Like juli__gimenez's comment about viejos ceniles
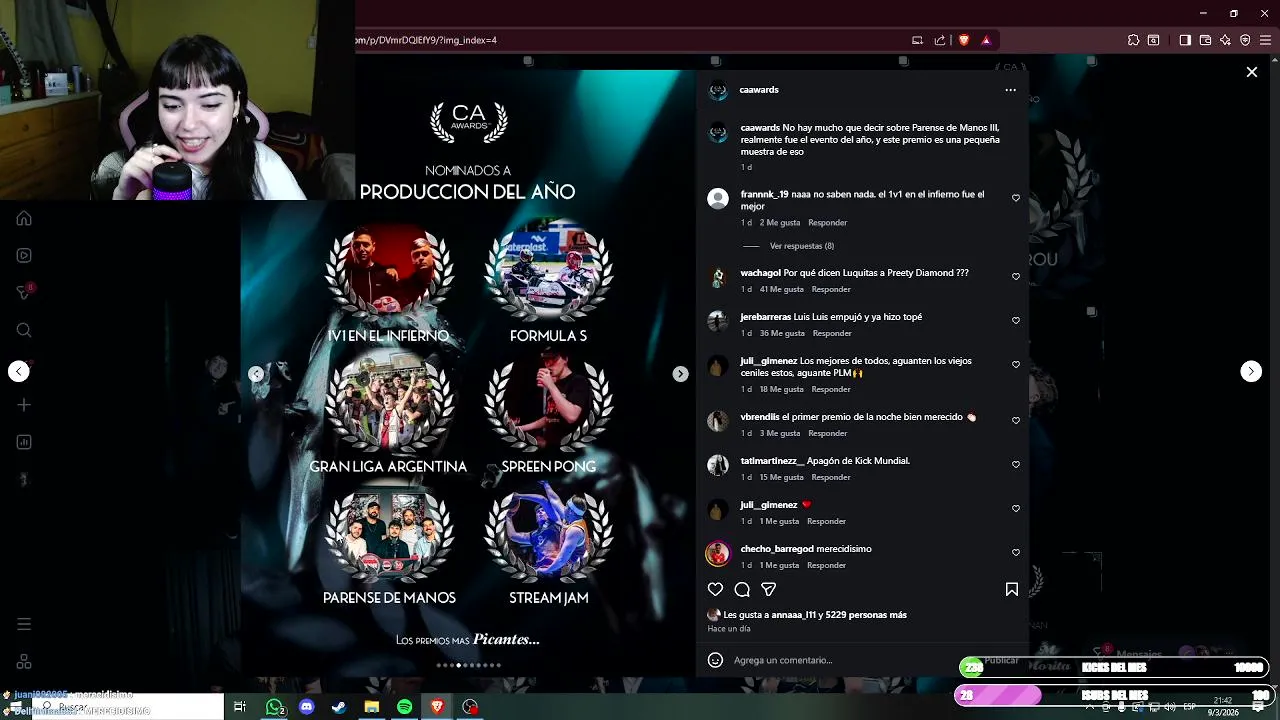Screen dimensions: 1280x720 (1016, 364)
